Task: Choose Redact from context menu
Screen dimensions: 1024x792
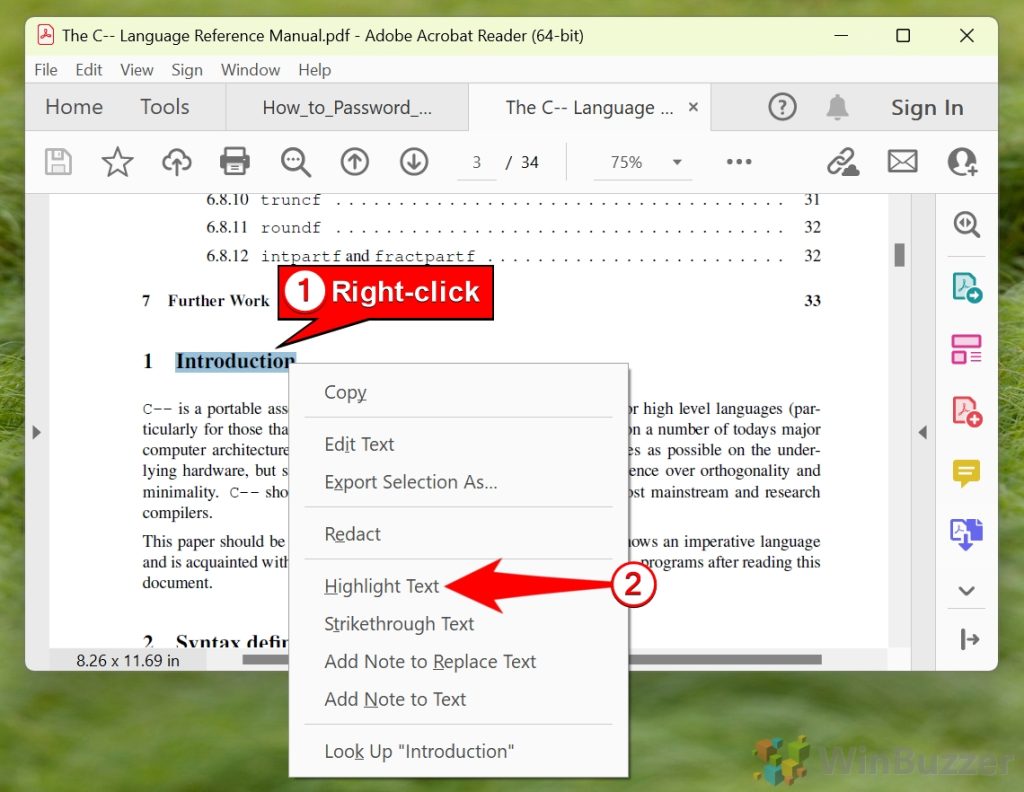Action: (x=458, y=534)
